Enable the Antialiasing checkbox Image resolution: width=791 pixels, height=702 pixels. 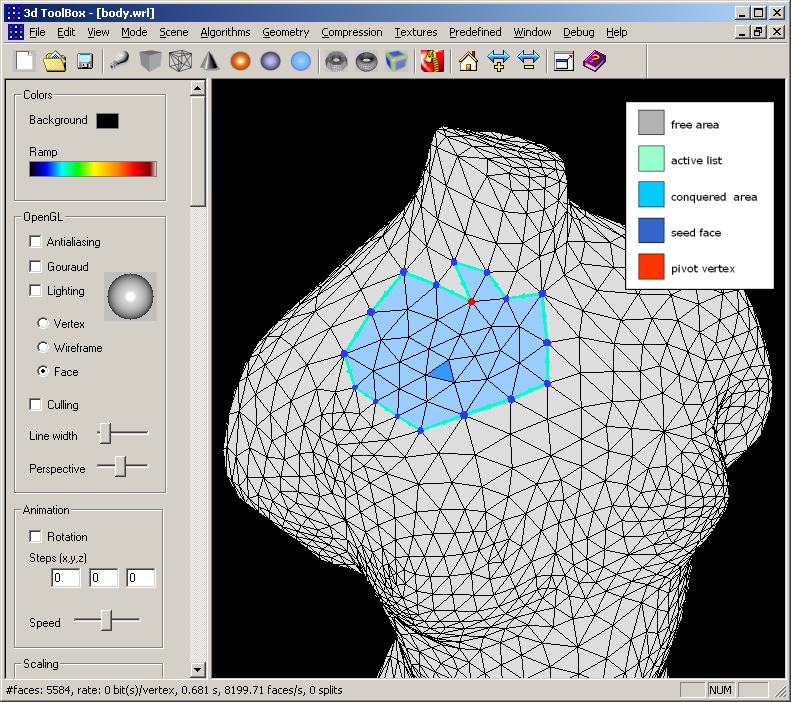click(36, 242)
